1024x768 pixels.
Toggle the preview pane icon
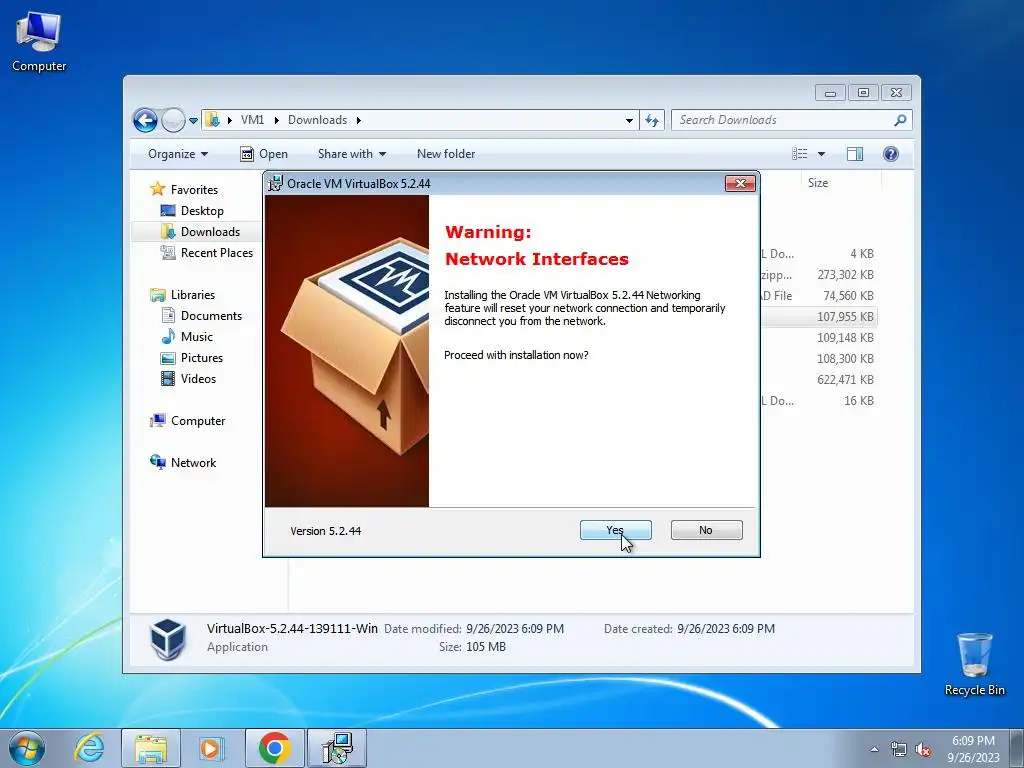coord(855,154)
